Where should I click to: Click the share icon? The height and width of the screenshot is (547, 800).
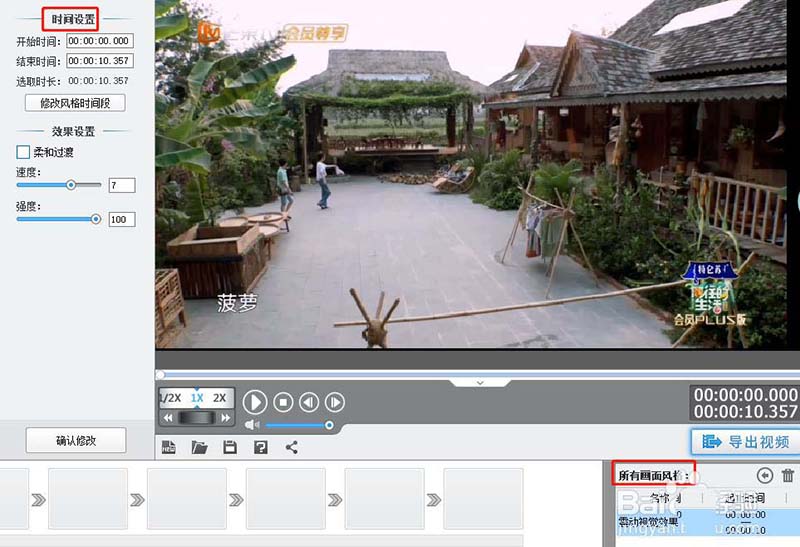tap(292, 447)
